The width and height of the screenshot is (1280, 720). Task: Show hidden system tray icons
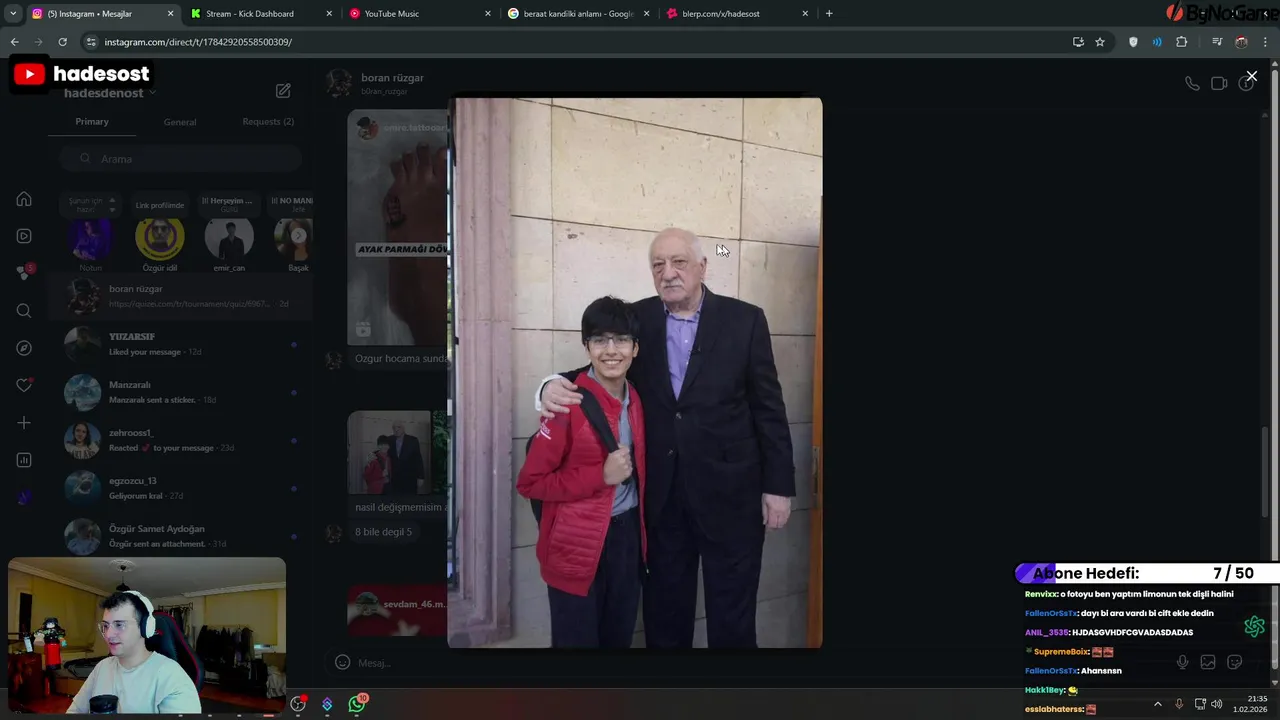[x=1158, y=704]
